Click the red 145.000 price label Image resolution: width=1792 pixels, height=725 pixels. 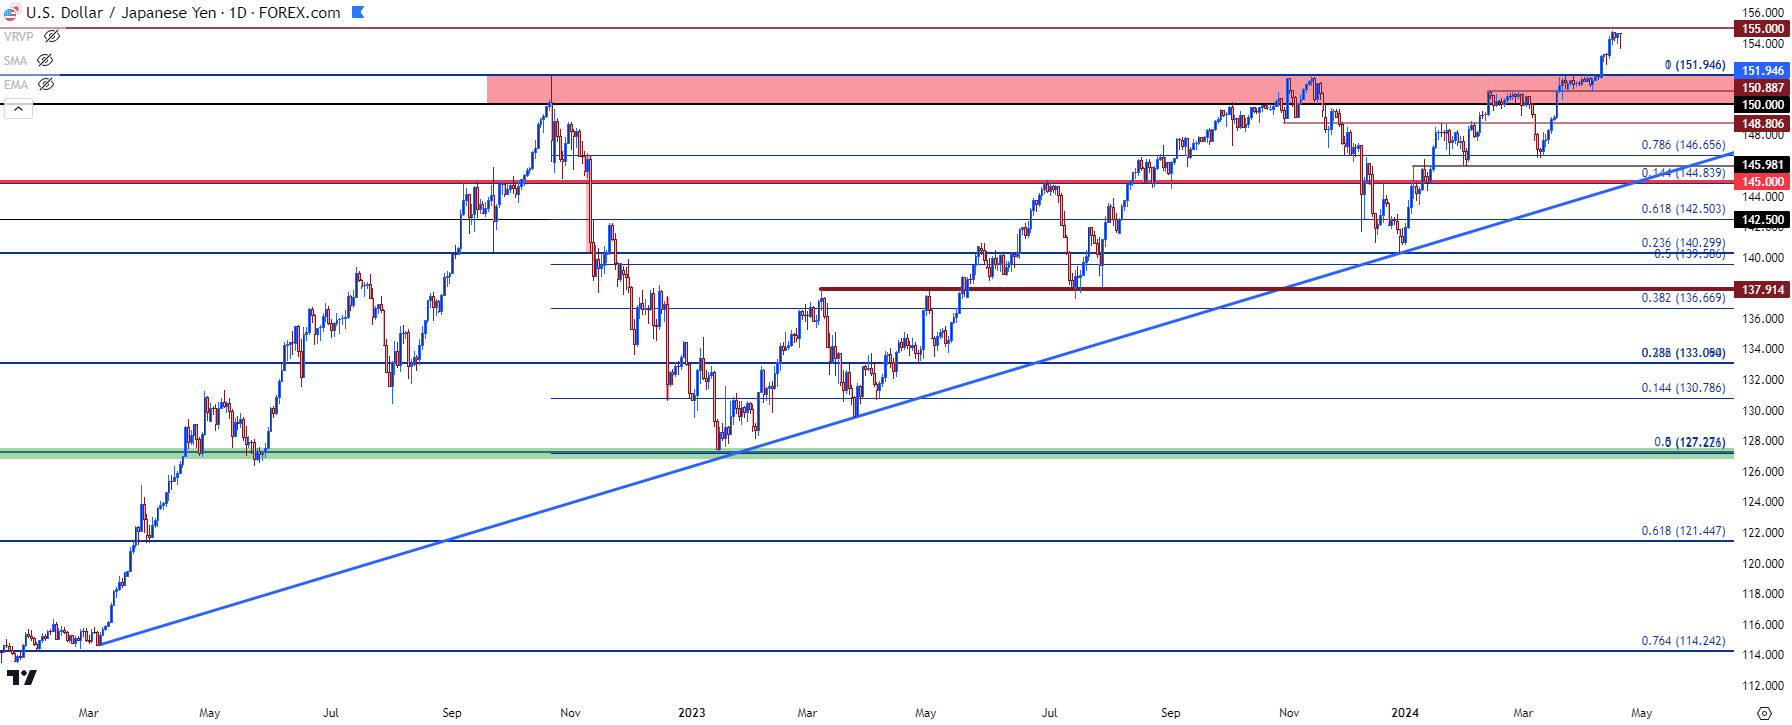coord(1762,182)
